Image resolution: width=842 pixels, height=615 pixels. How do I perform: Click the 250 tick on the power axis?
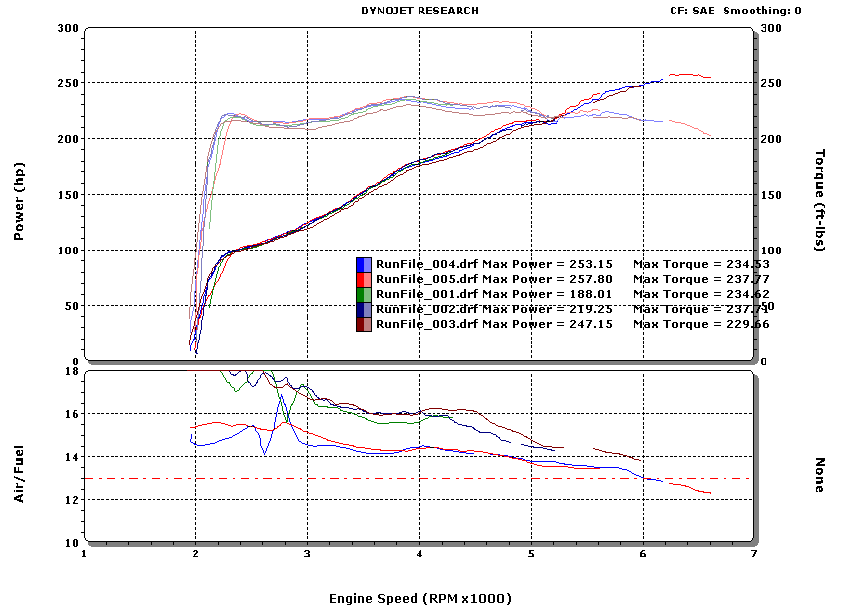tap(68, 83)
